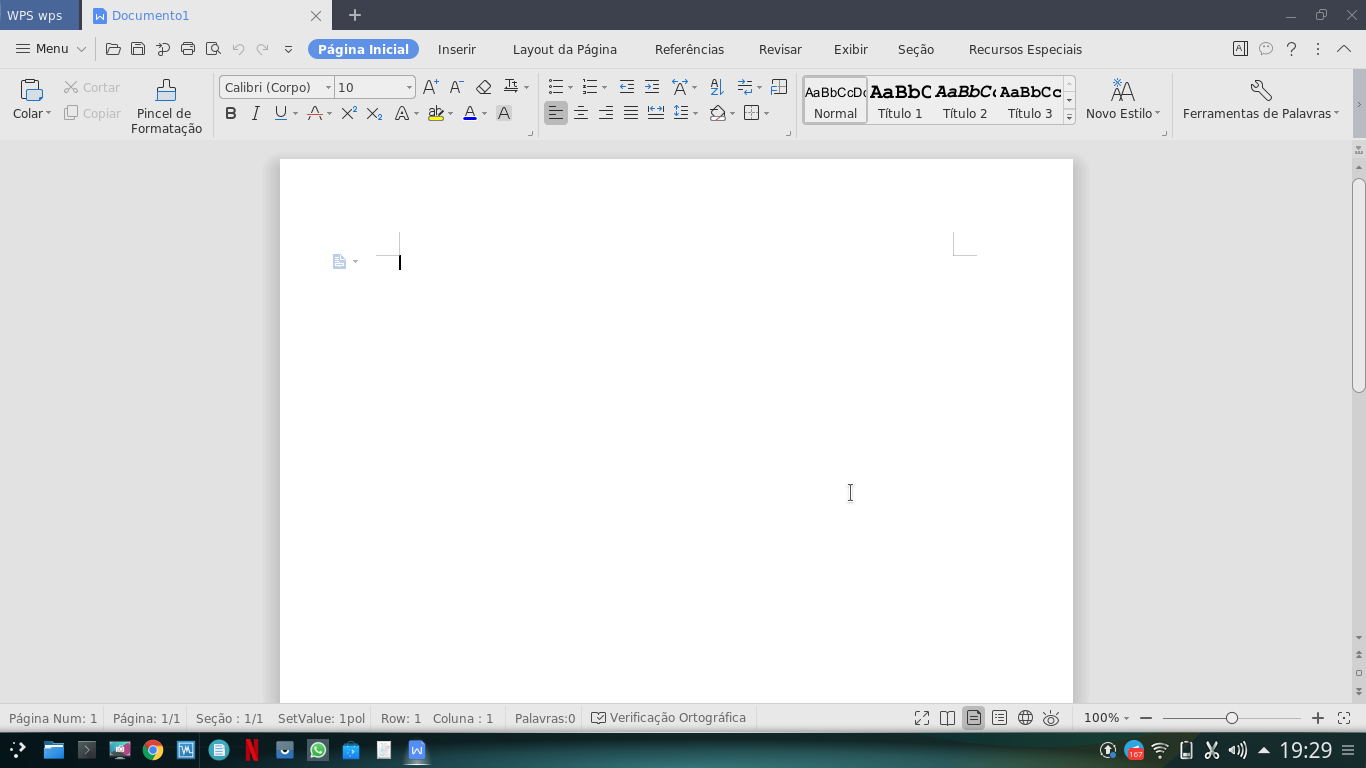
Task: Open the Inserir tab
Action: click(x=457, y=49)
